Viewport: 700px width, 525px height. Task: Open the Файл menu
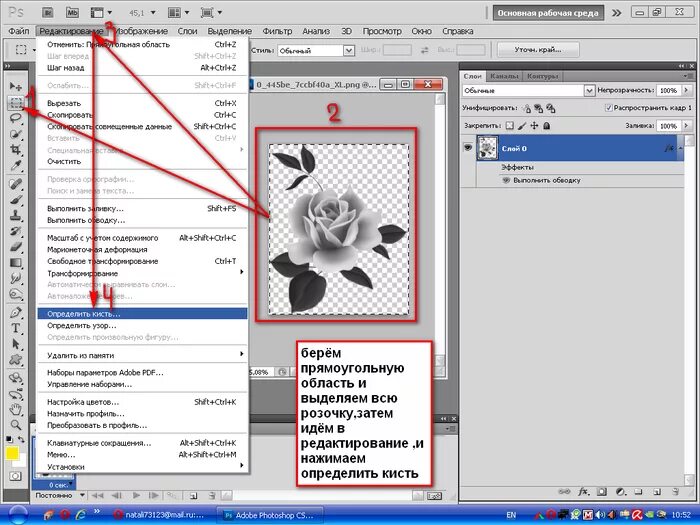(19, 31)
